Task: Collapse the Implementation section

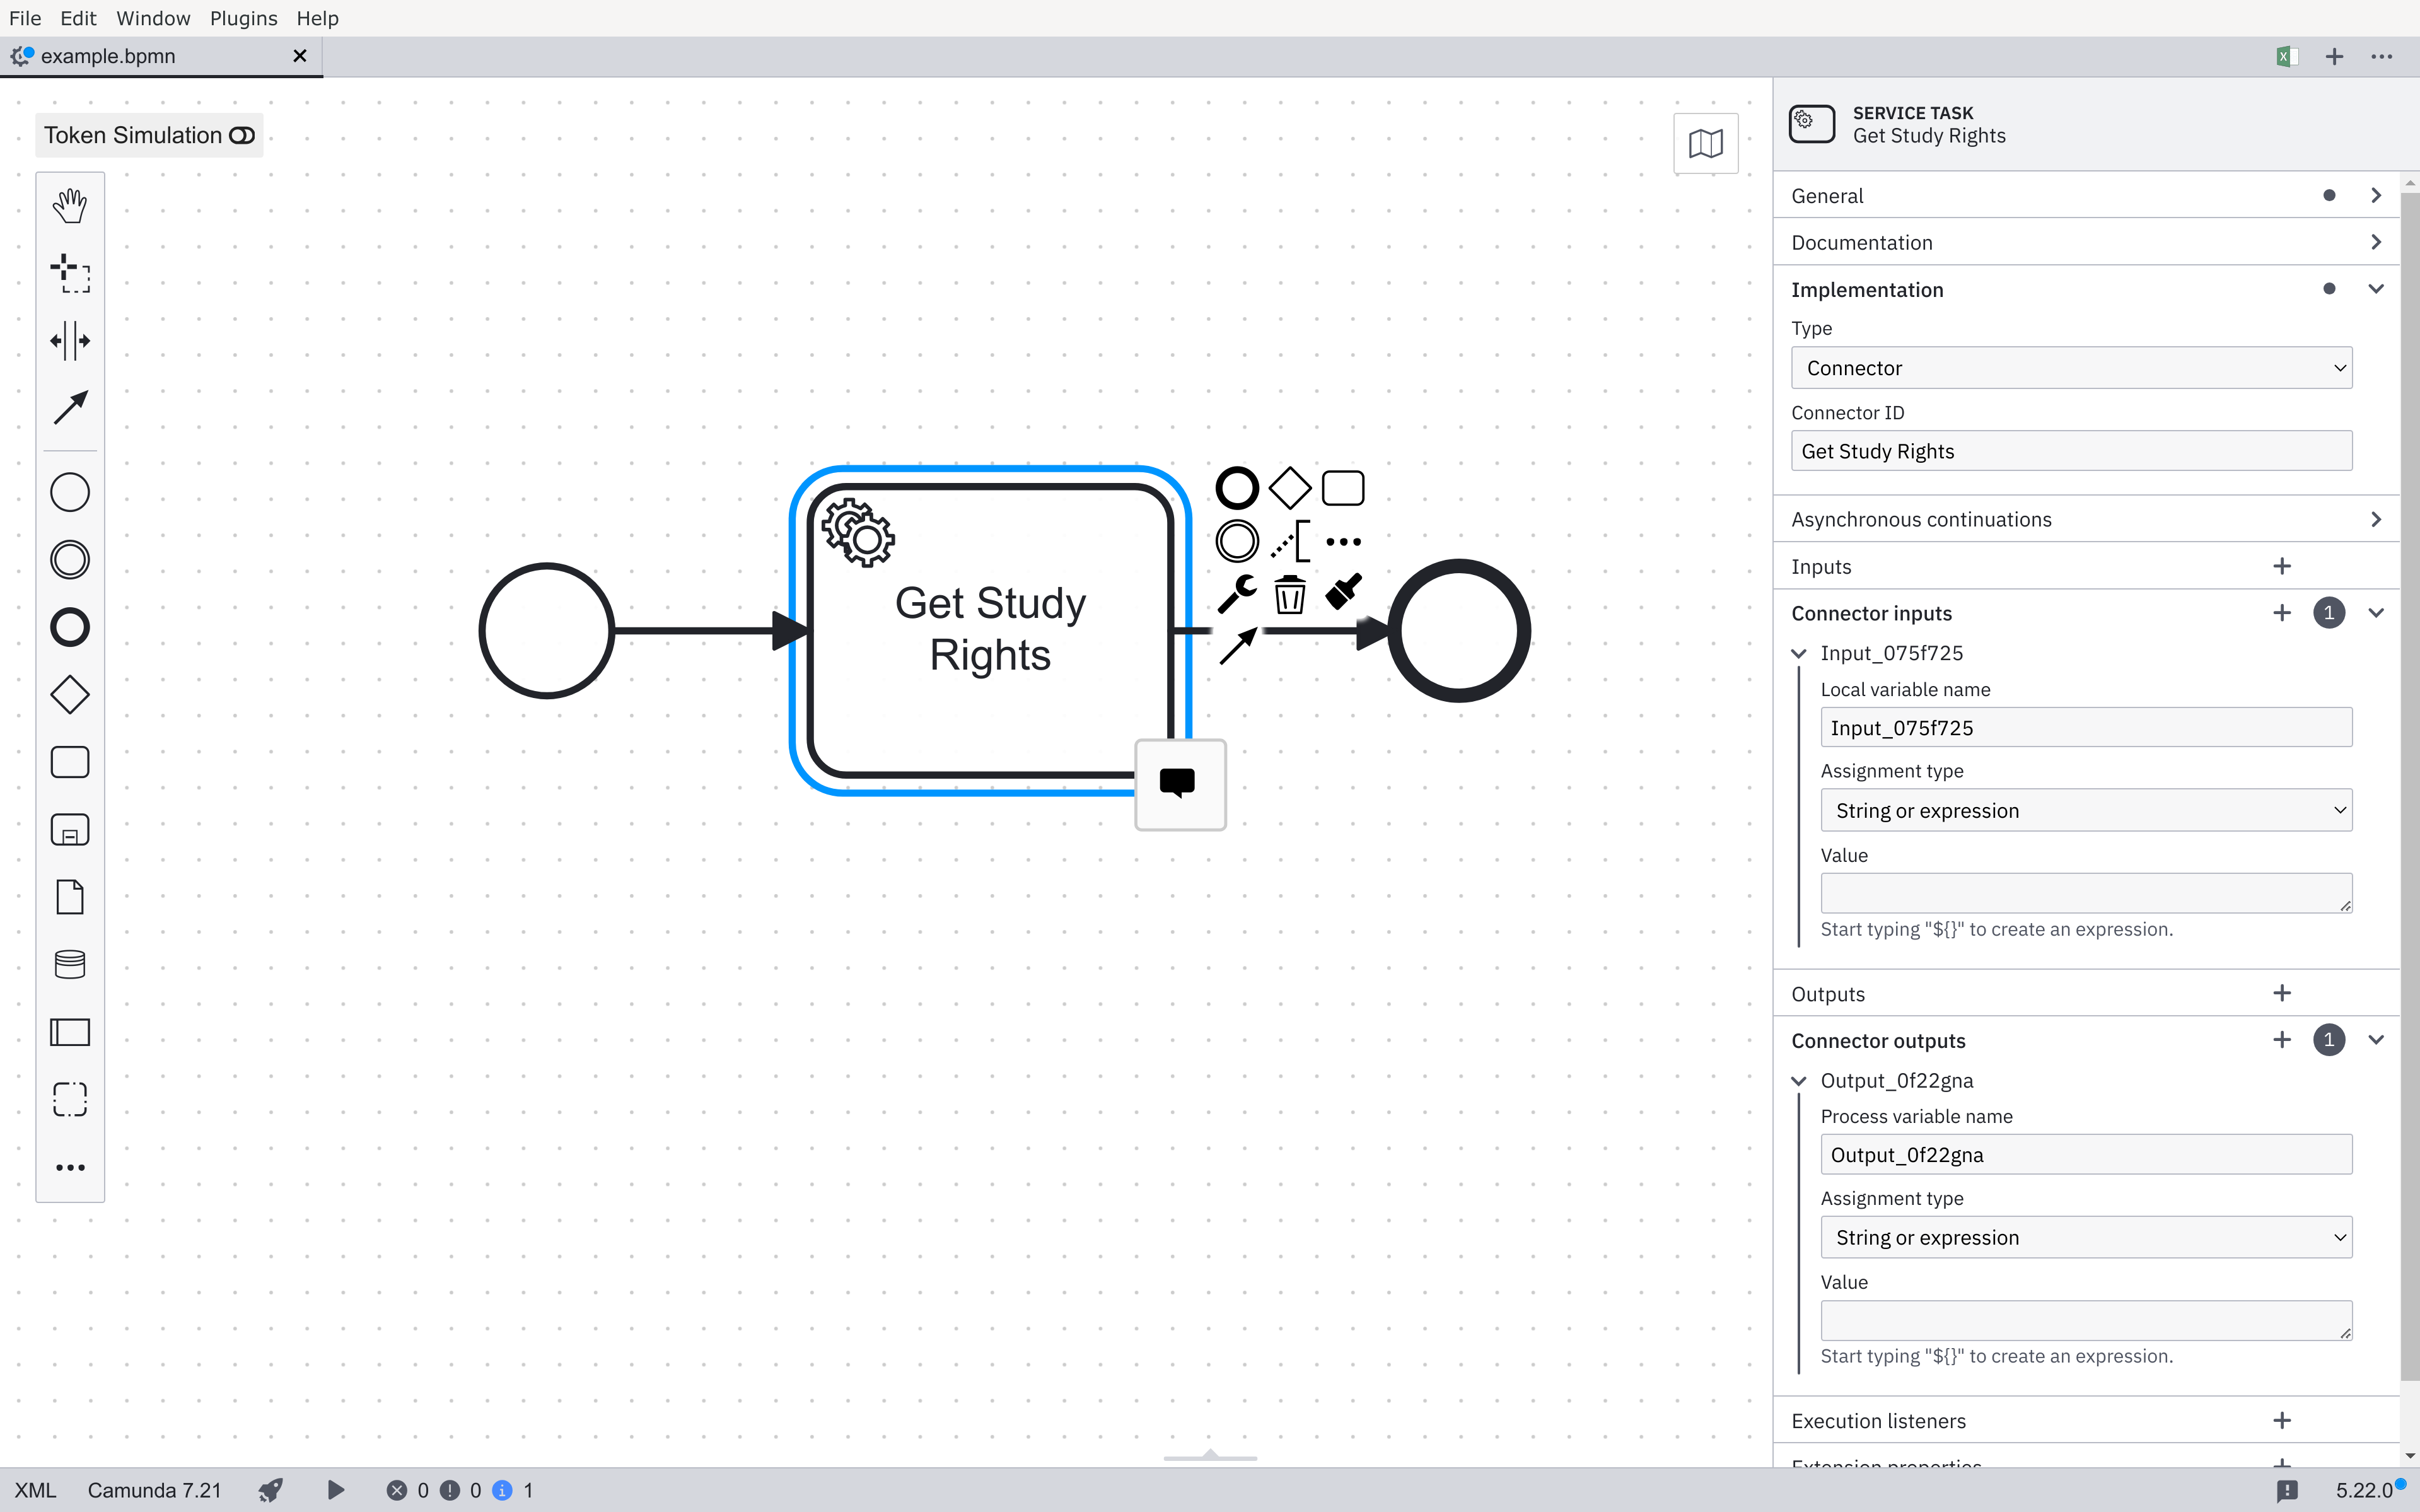Action: click(x=2376, y=289)
